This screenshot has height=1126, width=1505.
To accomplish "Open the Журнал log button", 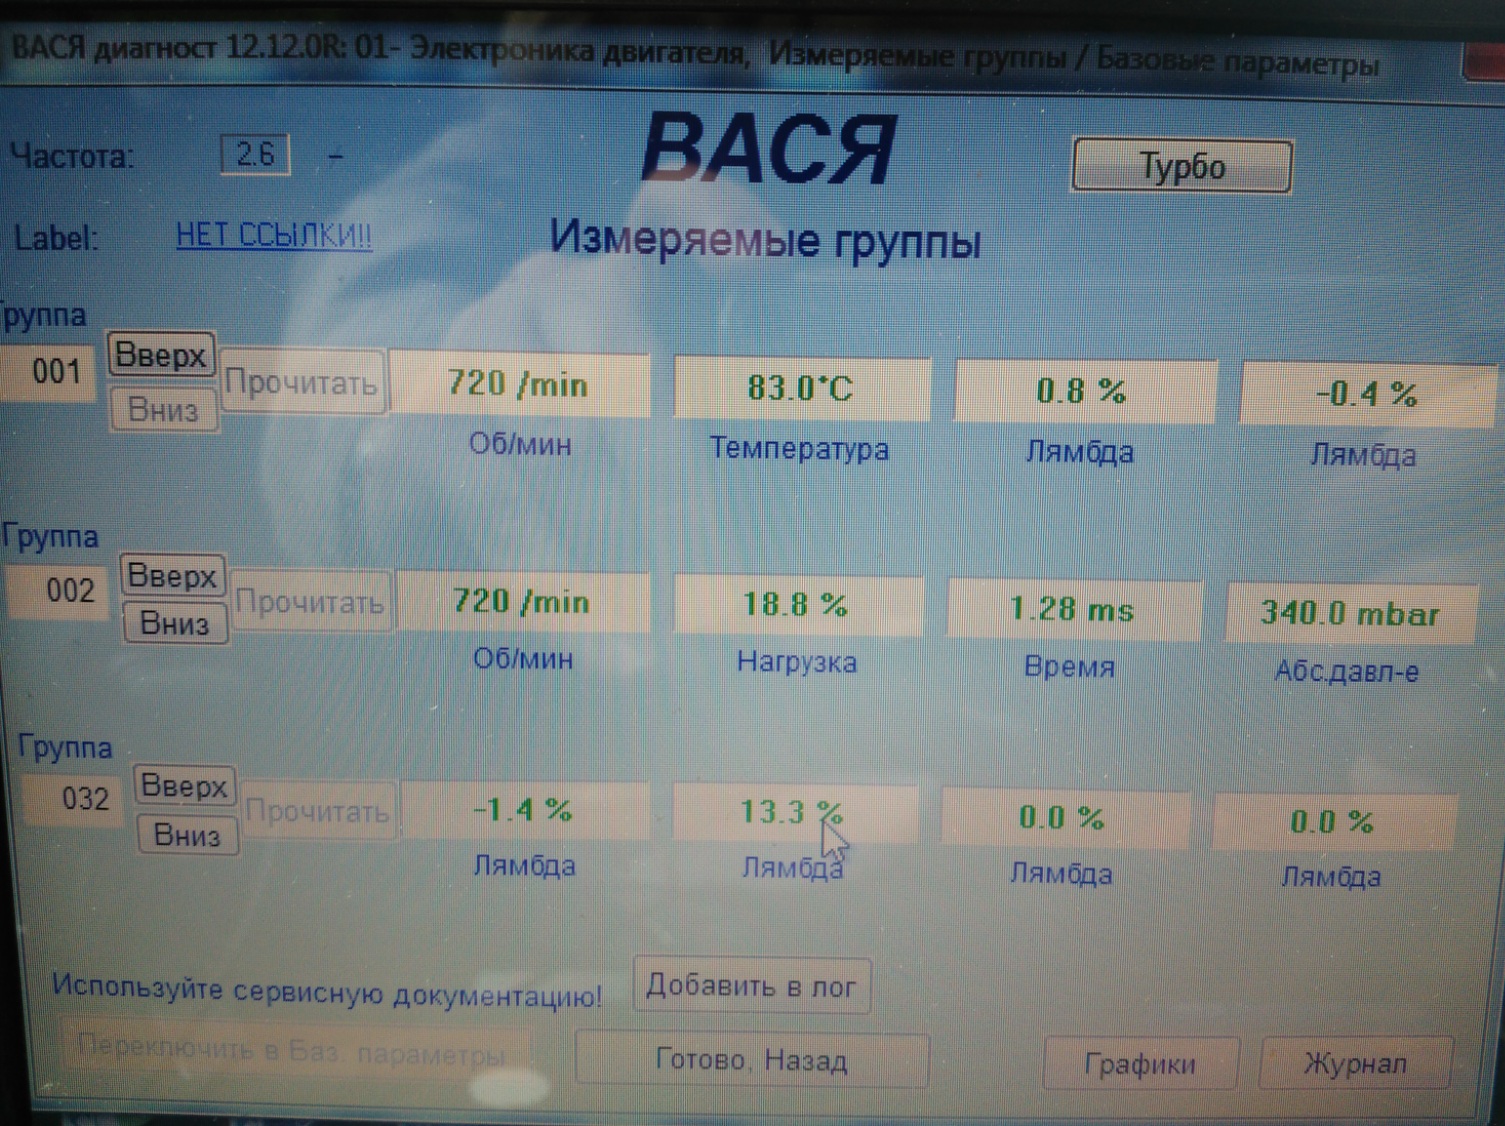I will tap(1355, 1064).
